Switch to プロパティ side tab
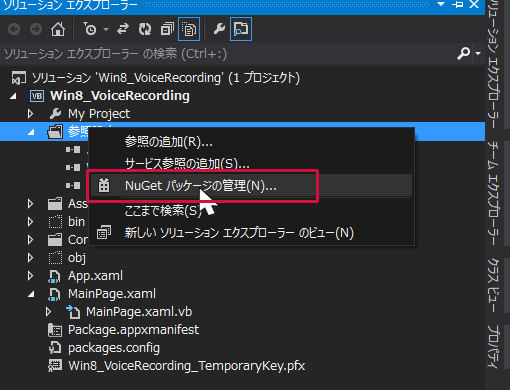Viewport: 510px width, 390px height. (x=494, y=347)
